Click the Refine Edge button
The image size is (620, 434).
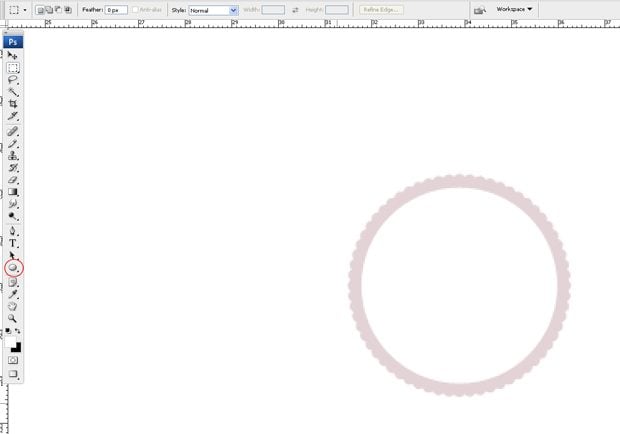tap(383, 9)
